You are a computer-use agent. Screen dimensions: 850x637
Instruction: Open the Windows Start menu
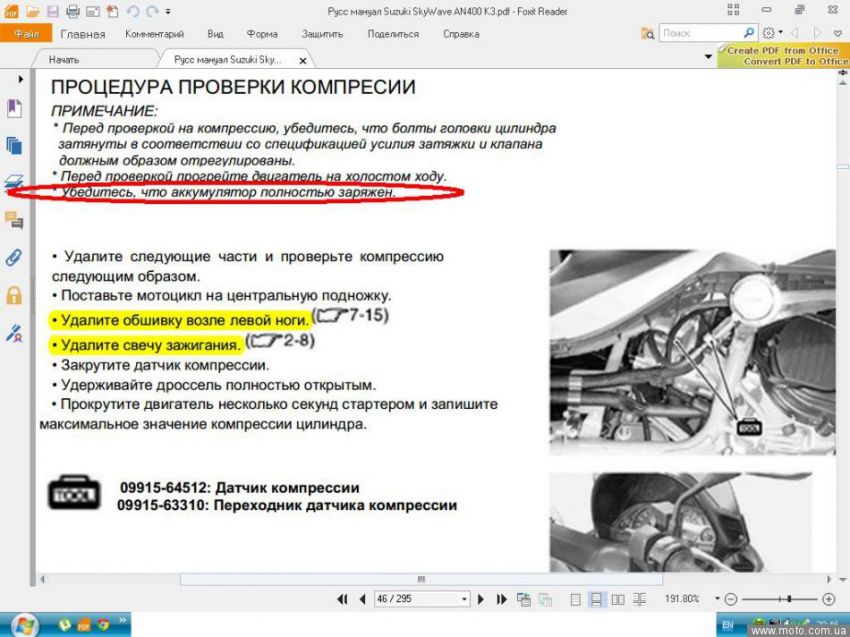[25, 625]
